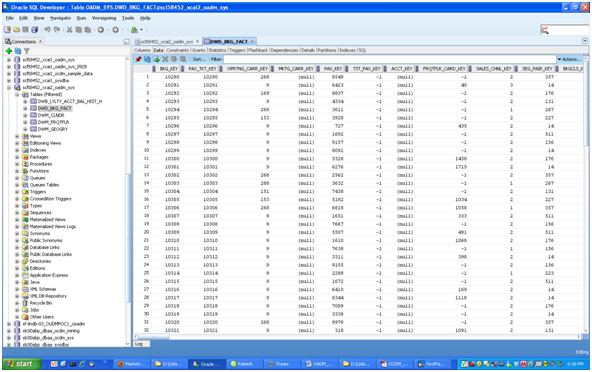The height and width of the screenshot is (372, 592).
Task: Click the Open folder icon in main toolbar
Action: tap(17, 29)
